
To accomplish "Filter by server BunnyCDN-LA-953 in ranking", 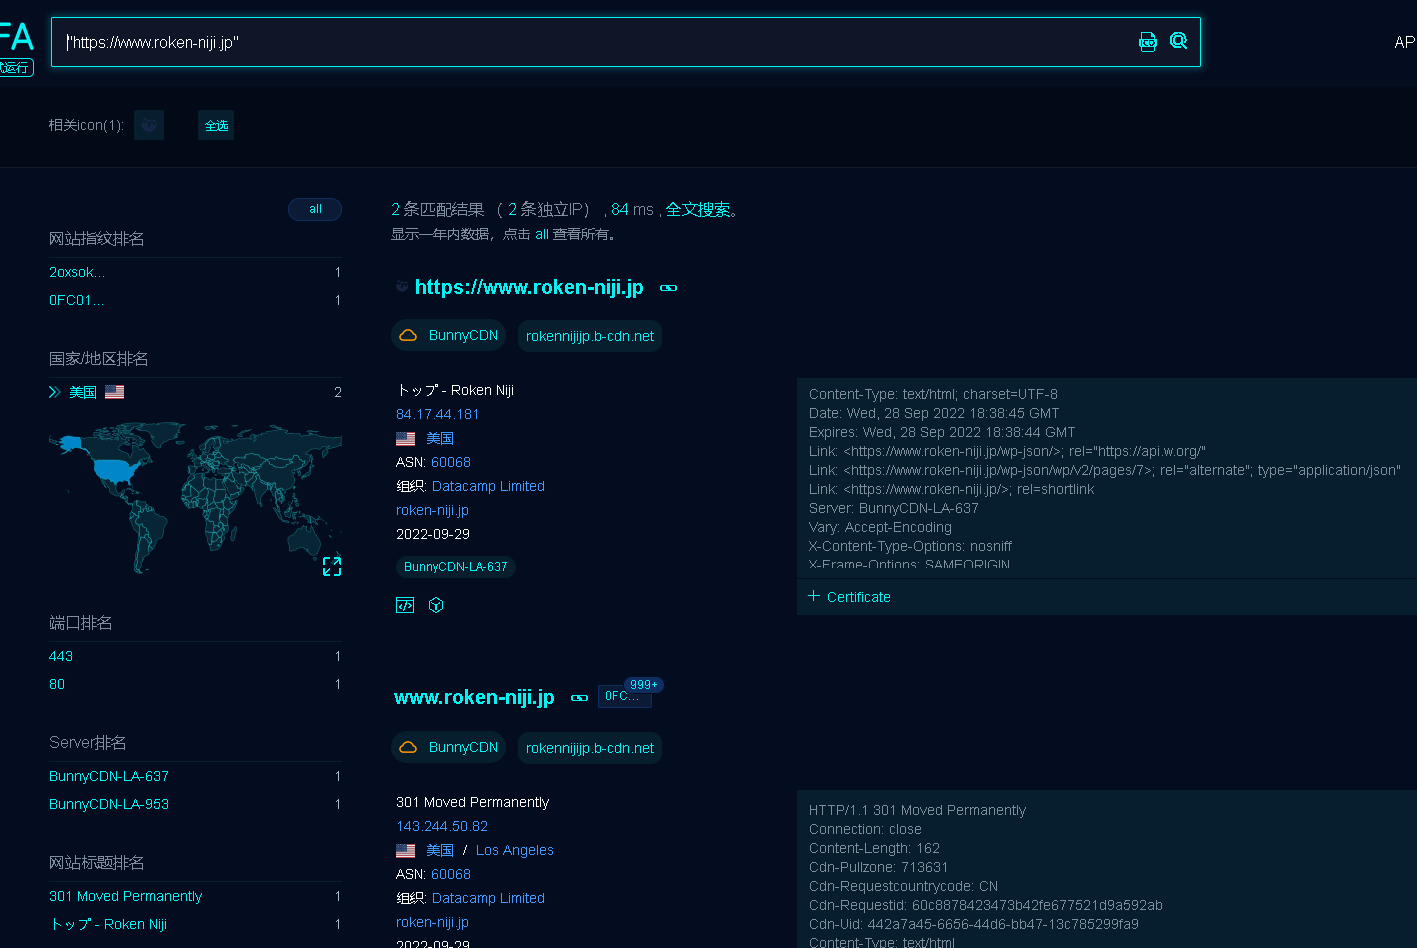I will pos(109,804).
